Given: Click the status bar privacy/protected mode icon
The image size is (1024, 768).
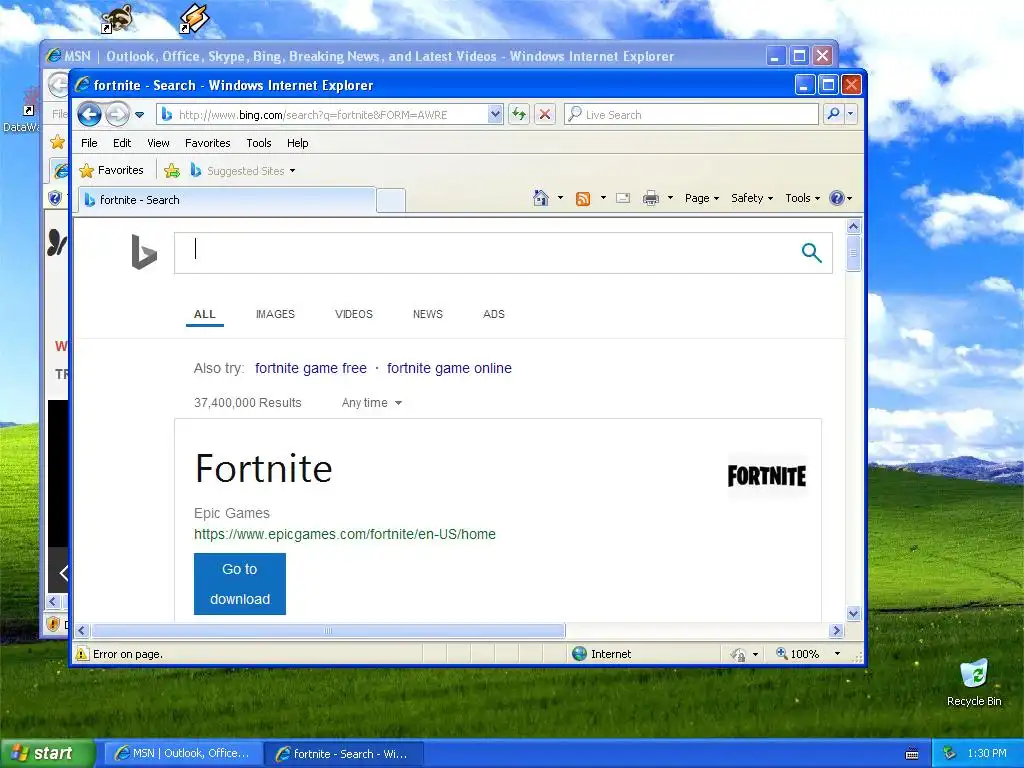Looking at the screenshot, I should (x=738, y=654).
